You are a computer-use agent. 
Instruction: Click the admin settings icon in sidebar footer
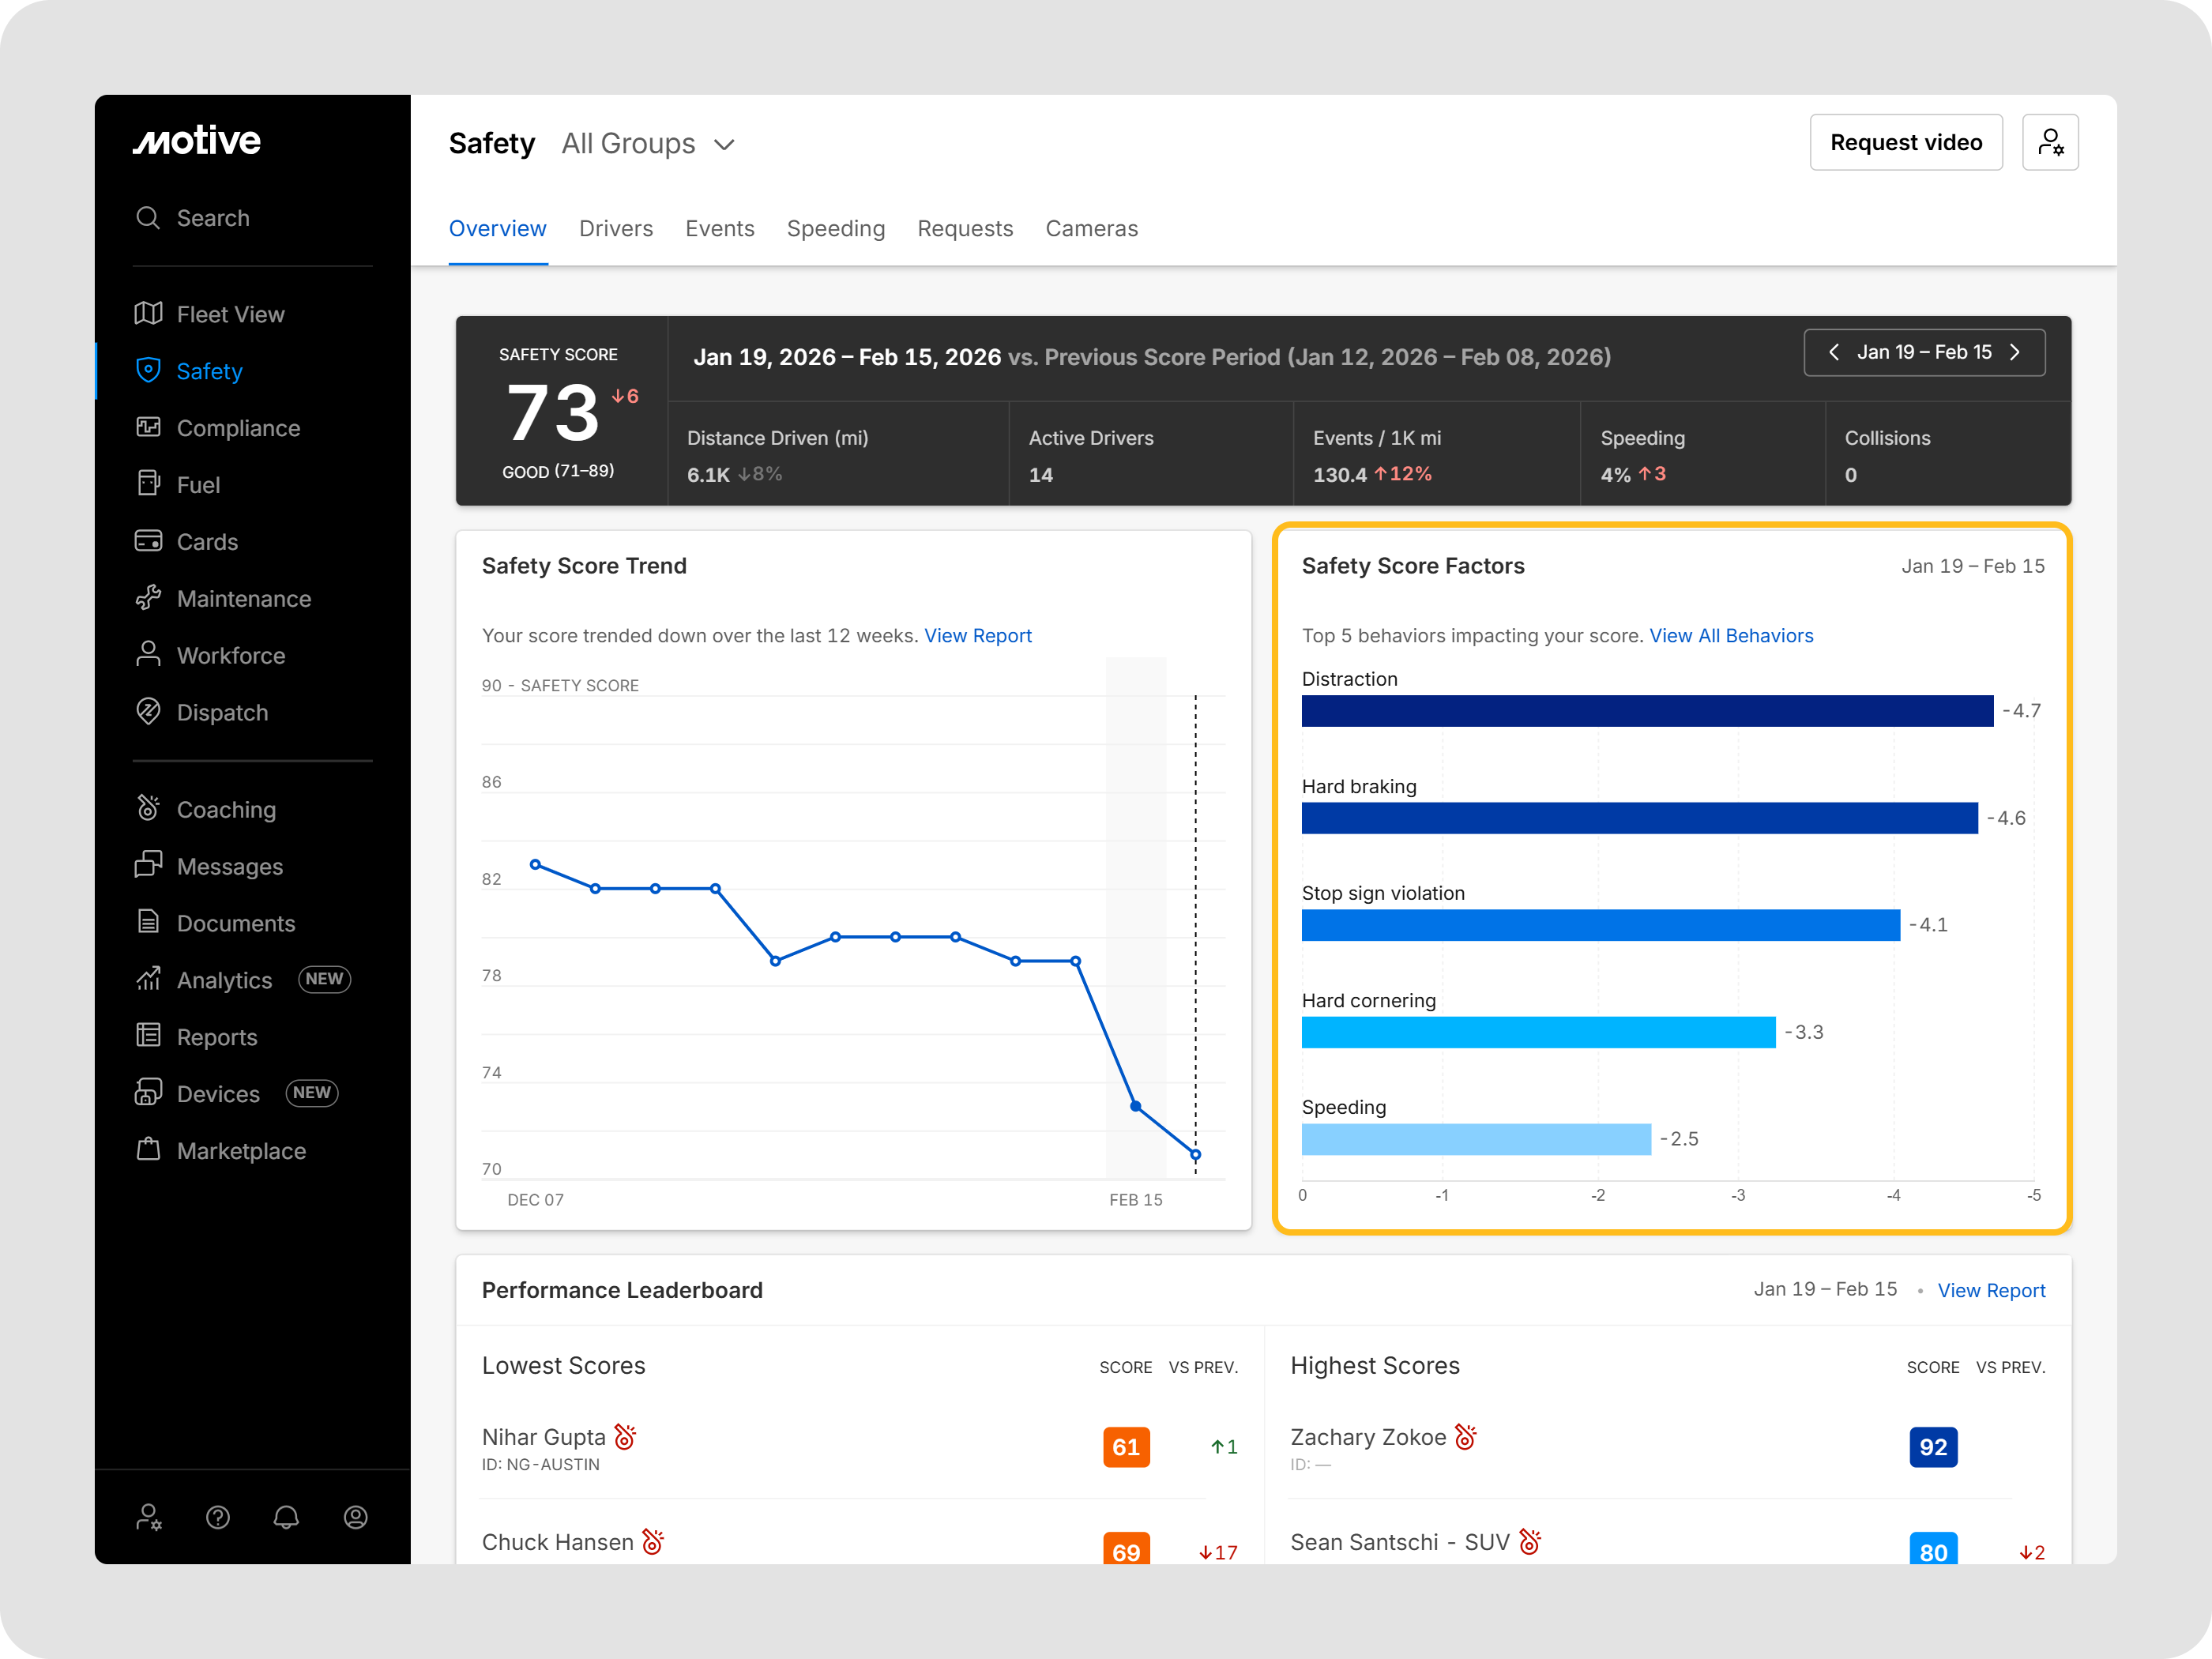[x=149, y=1517]
